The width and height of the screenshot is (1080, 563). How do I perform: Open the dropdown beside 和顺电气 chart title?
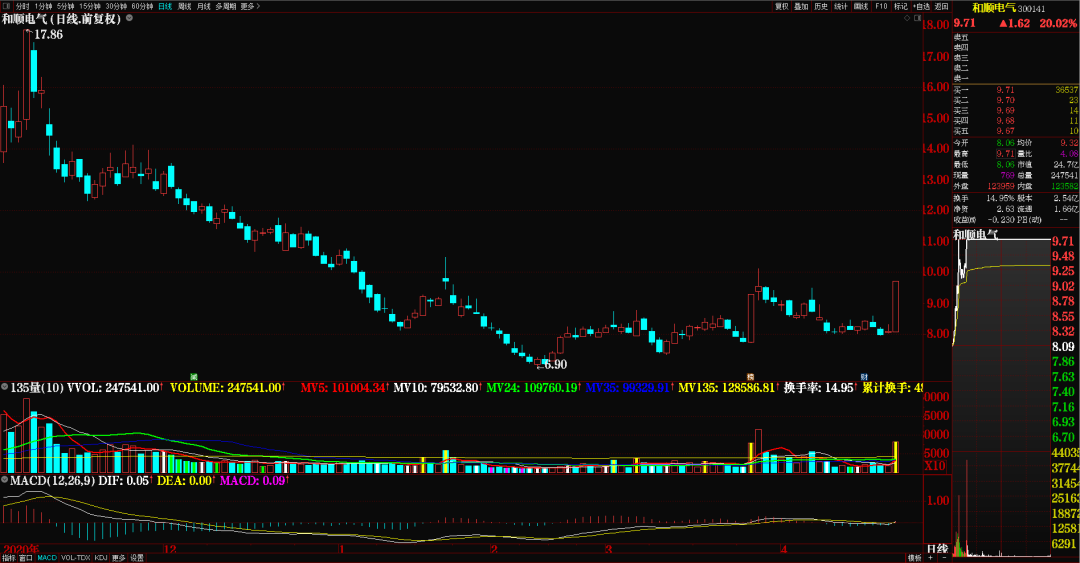coord(129,18)
